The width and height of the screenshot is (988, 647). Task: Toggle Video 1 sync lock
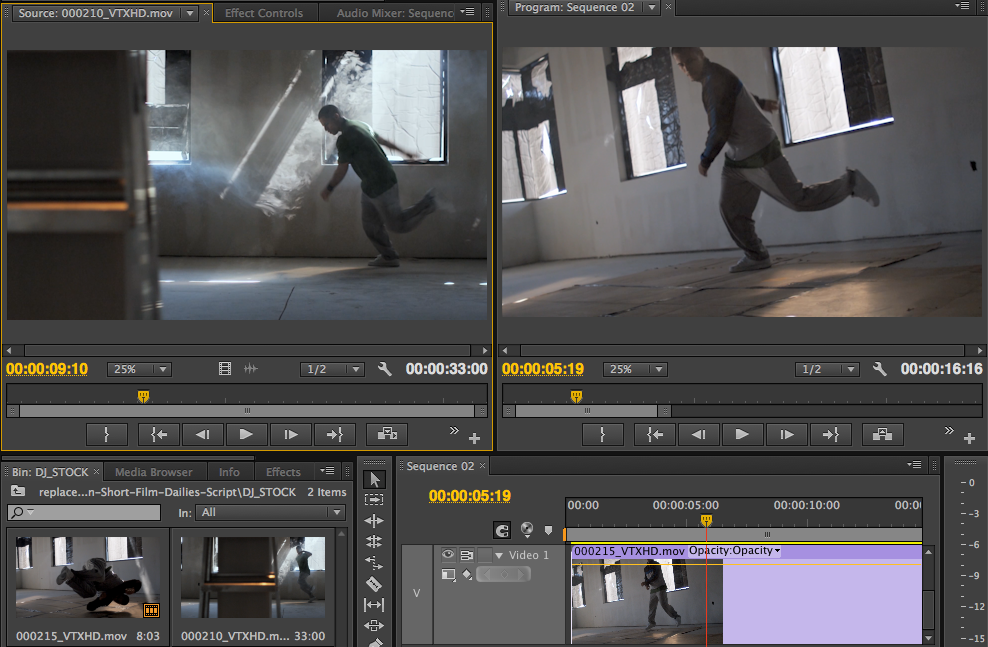(x=466, y=555)
